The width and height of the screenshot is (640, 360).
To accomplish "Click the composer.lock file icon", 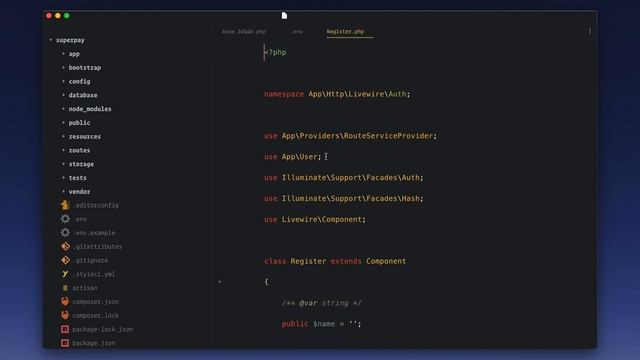I will [65, 315].
